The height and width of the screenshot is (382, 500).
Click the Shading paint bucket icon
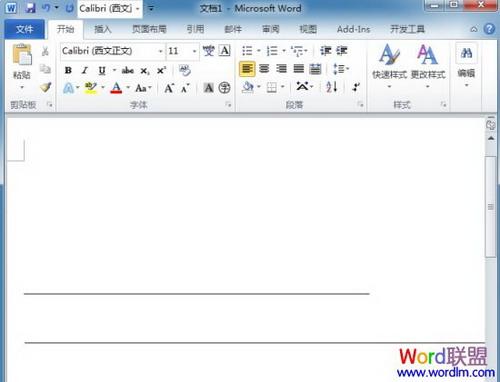coord(248,87)
